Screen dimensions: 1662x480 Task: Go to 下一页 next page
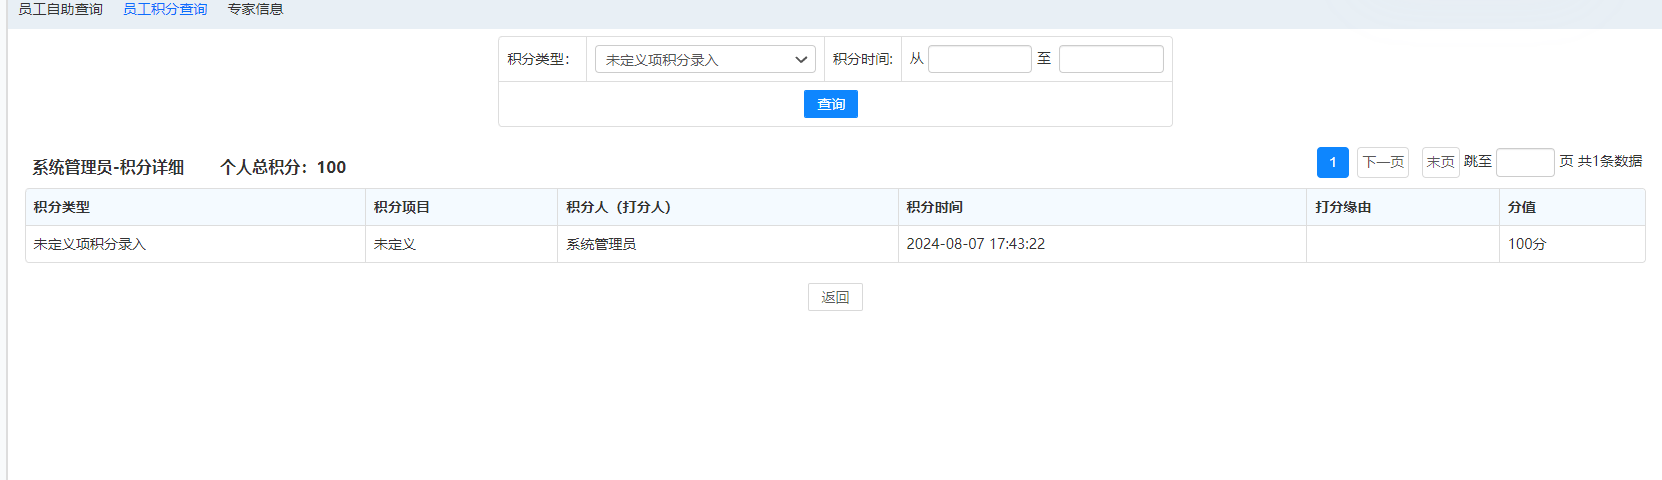pos(1382,162)
